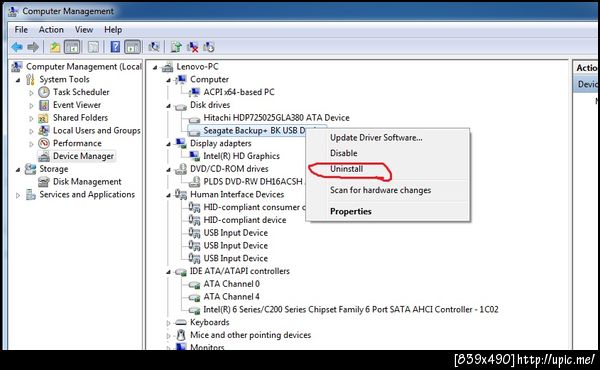
Task: Click the PLDS DVD-RW drive icon
Action: point(194,181)
